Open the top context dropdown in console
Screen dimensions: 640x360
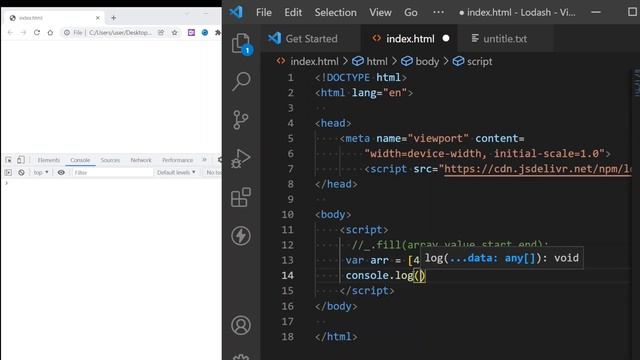point(41,172)
